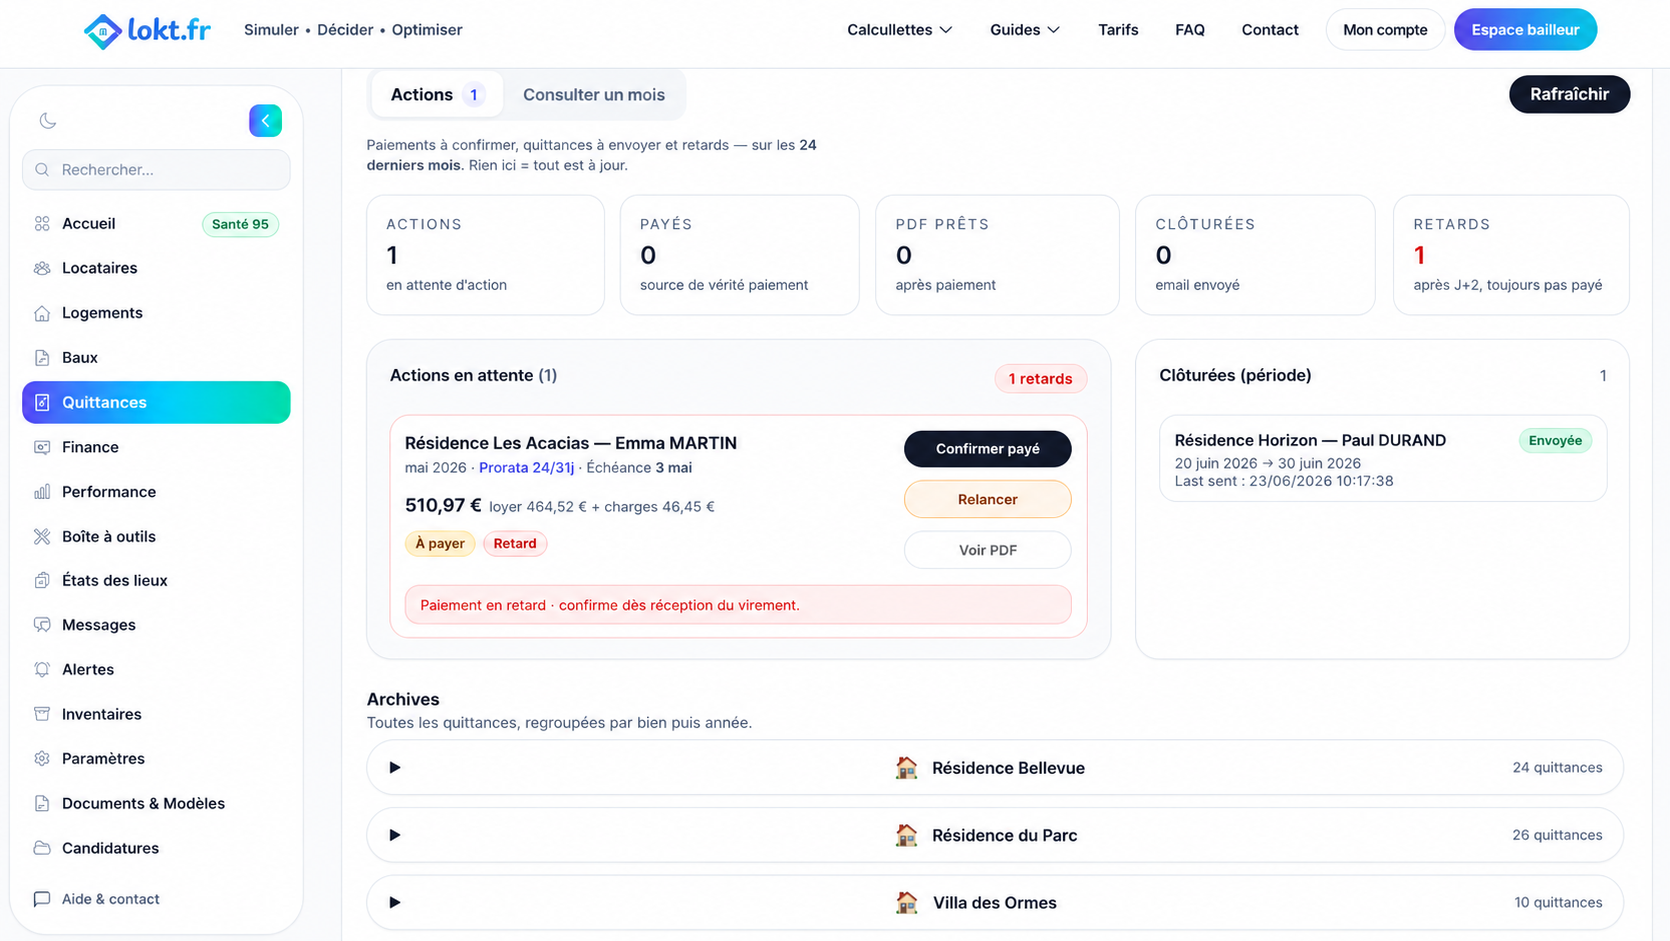Click the red Retard tag
Screen dimensions: 1670x941
[515, 544]
